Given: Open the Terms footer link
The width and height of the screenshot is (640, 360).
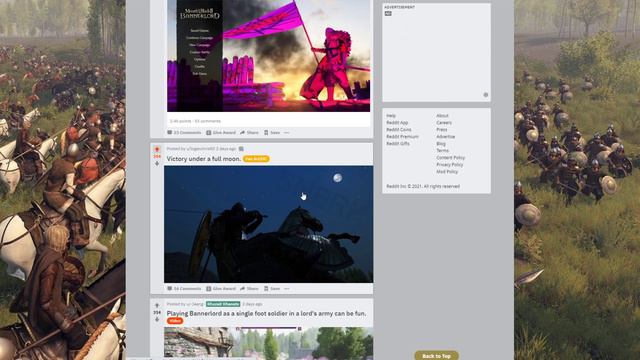Looking at the screenshot, I should tap(442, 150).
